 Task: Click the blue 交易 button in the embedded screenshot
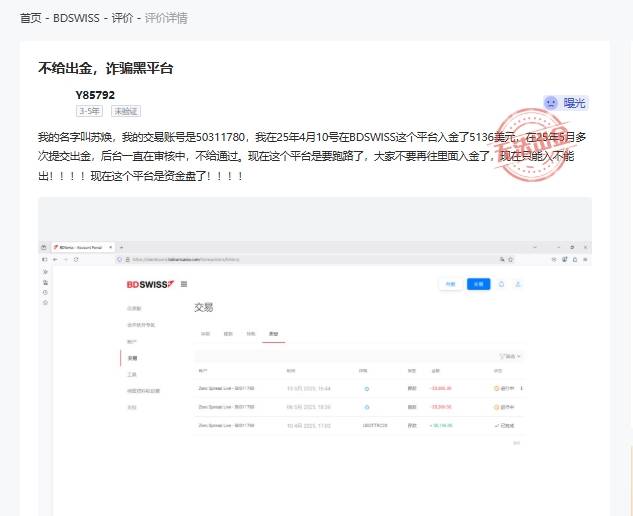478,284
